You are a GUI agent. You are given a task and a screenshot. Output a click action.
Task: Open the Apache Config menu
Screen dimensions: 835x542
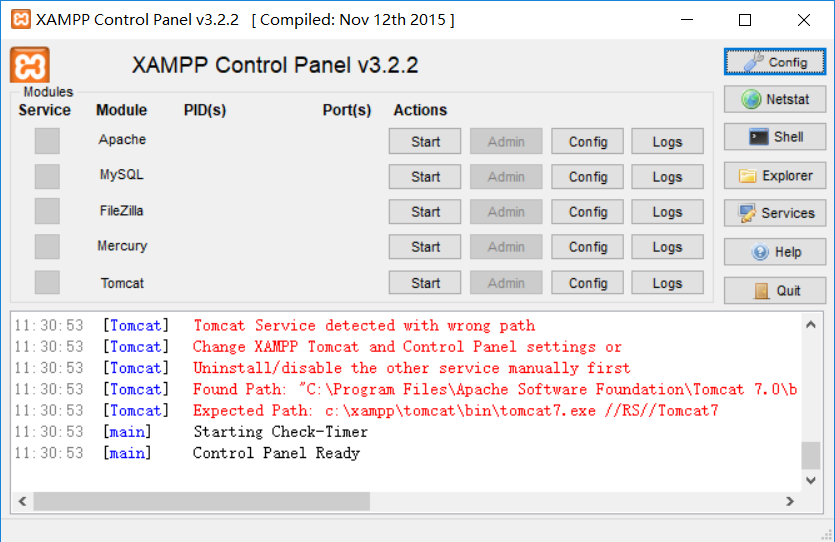pyautogui.click(x=587, y=141)
